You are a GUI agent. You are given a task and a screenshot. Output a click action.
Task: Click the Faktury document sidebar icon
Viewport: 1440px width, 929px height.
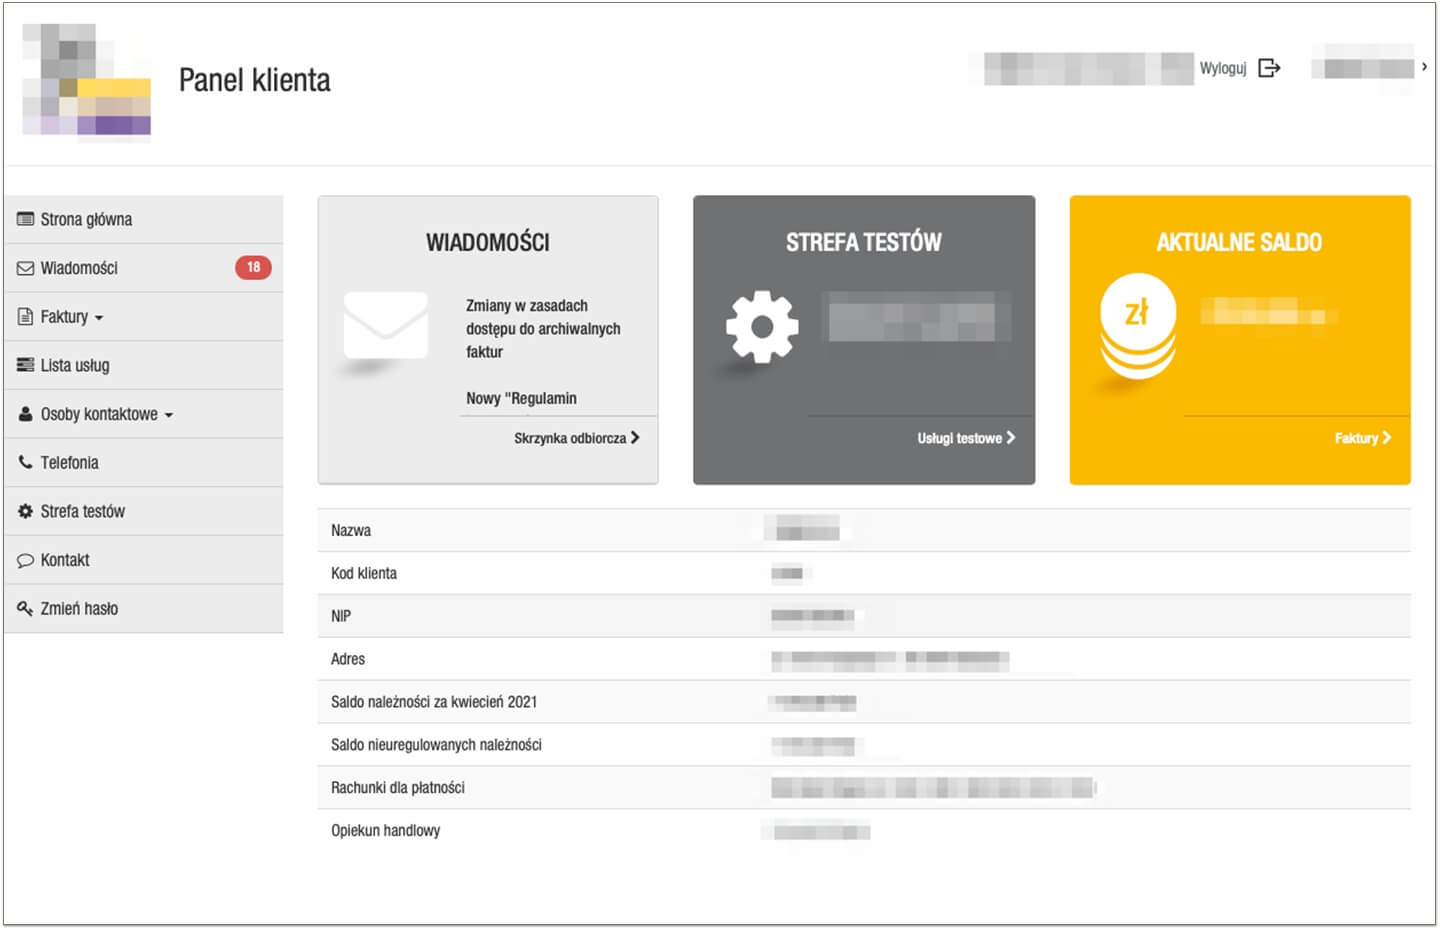pos(25,317)
